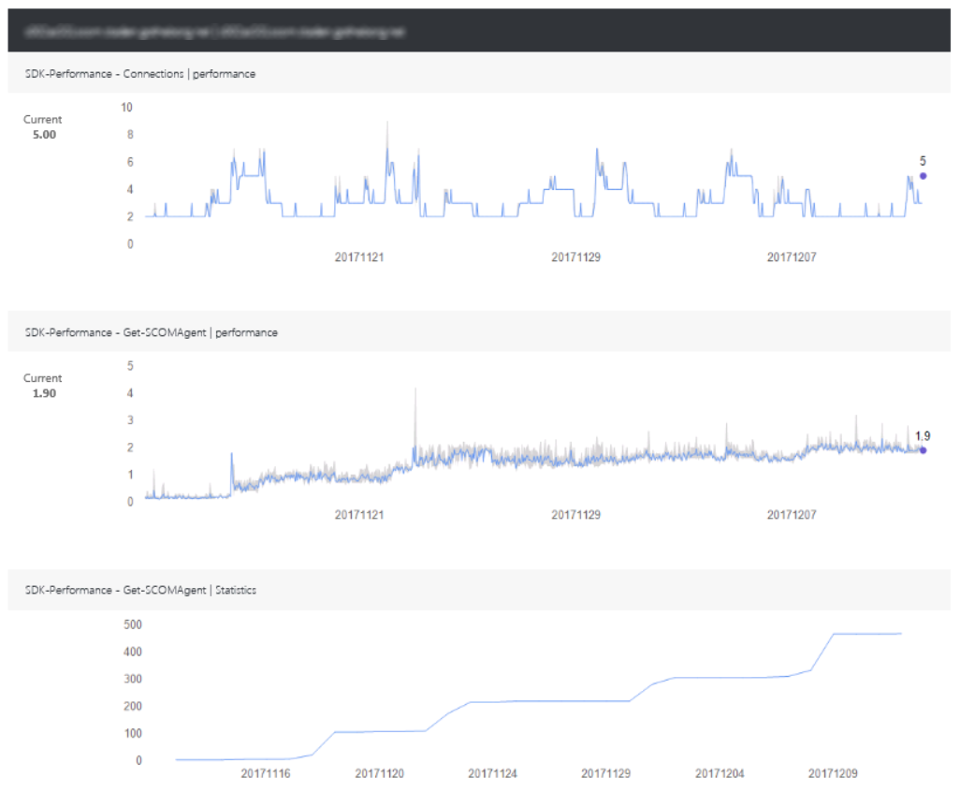Click the 20171129 date label on Connections chart

(x=576, y=258)
